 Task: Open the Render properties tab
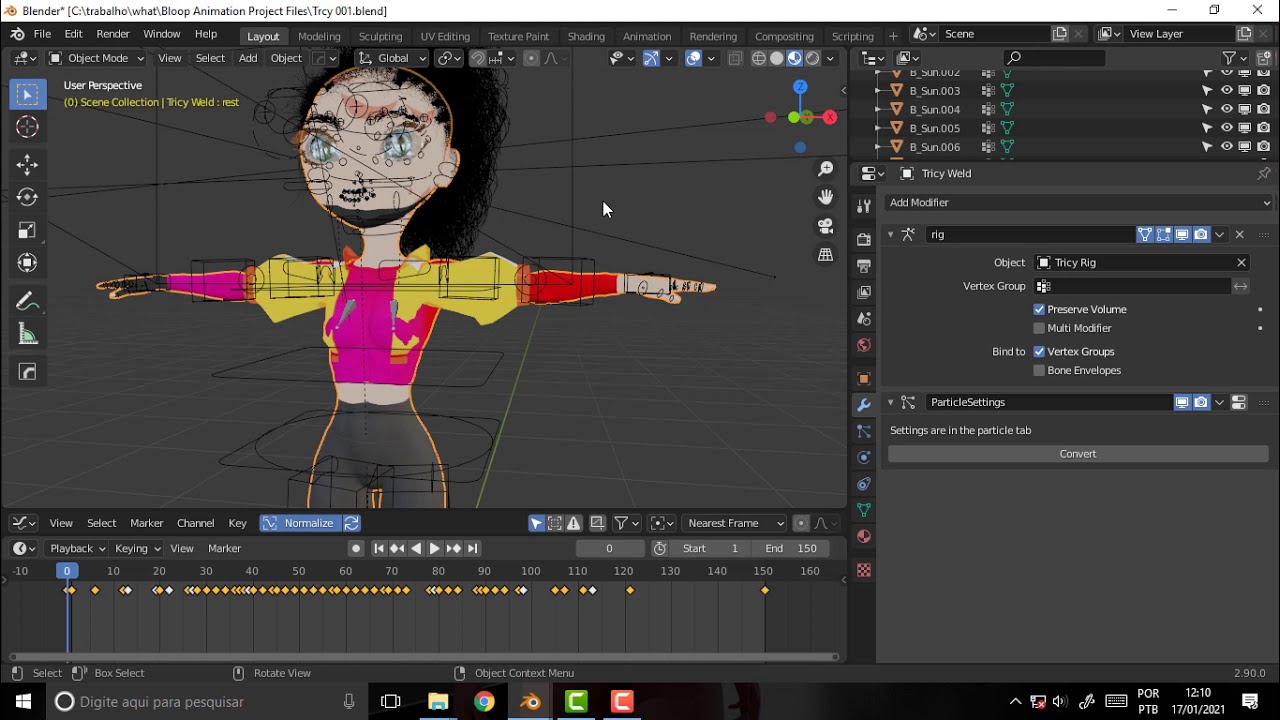pos(864,240)
